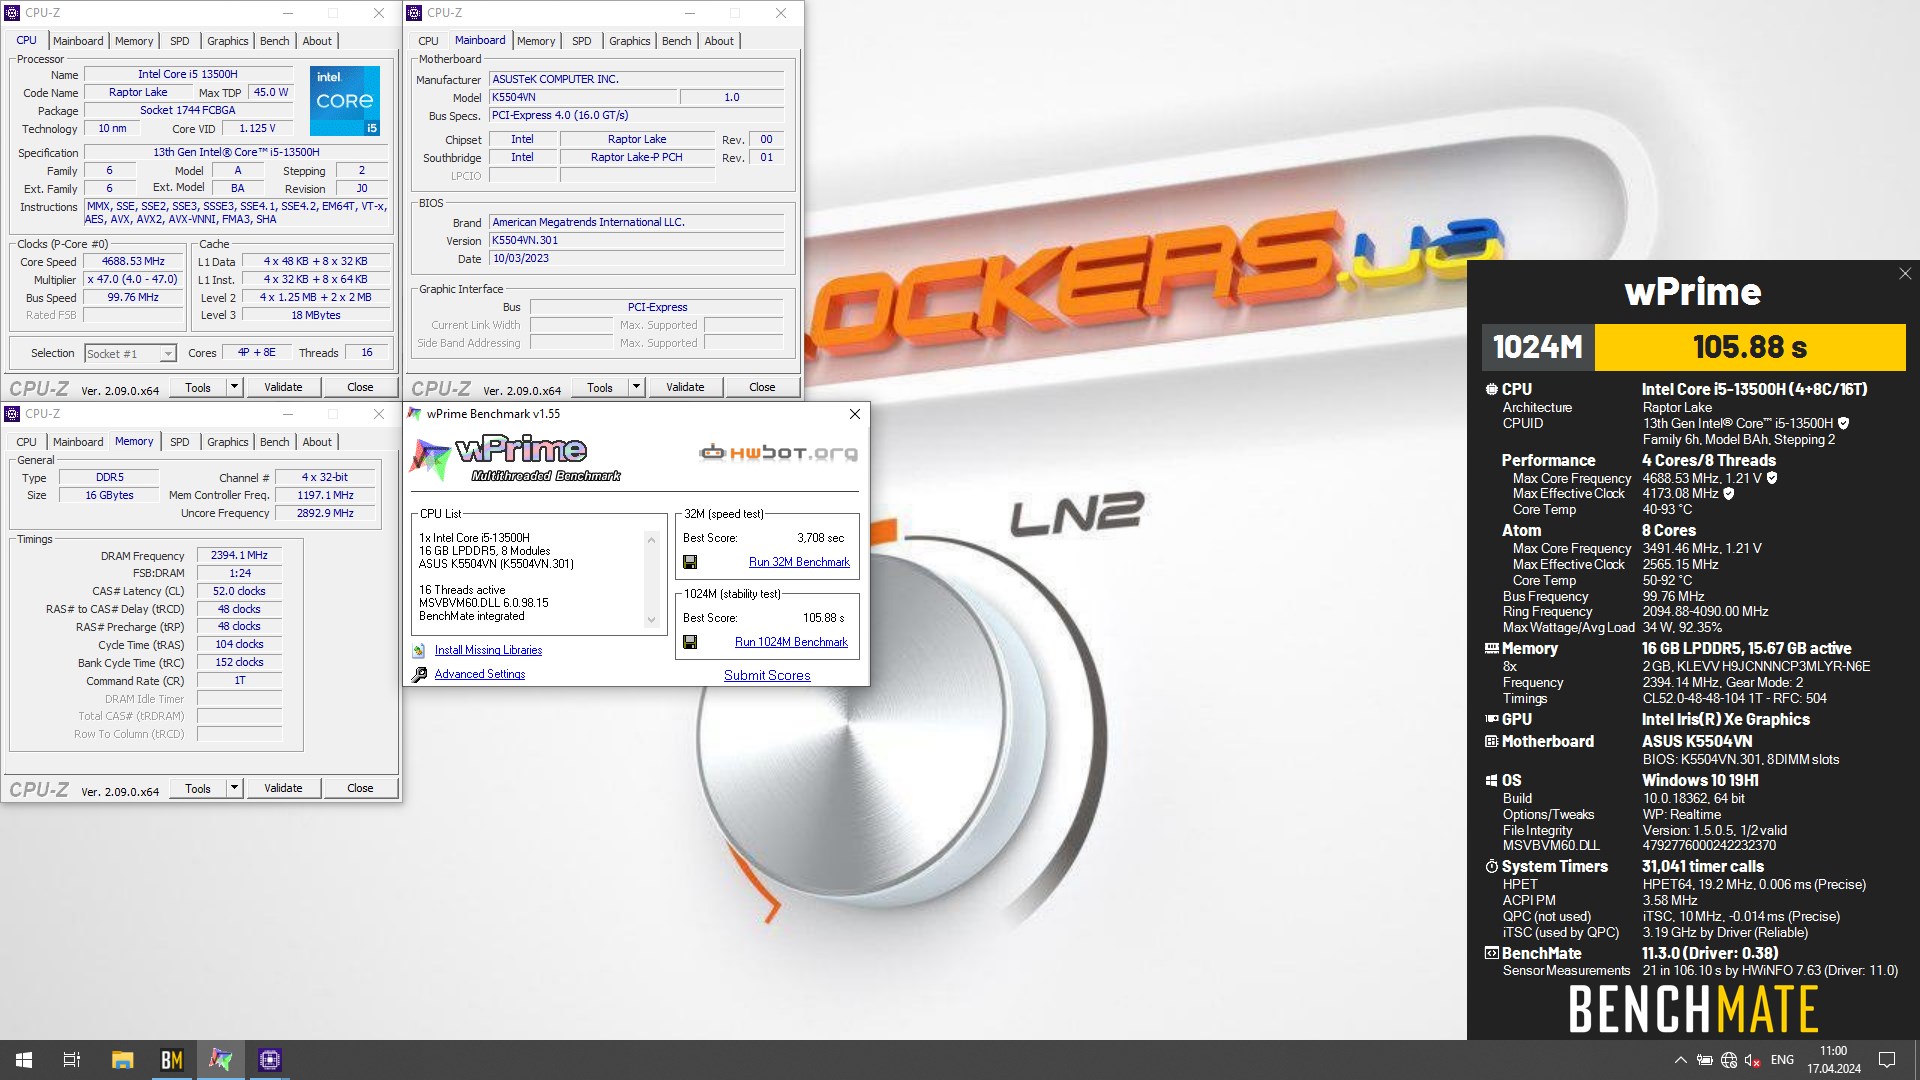Screen dimensions: 1920x1080
Task: Open Tools dropdown arrow in CPU-Z Mainboard window
Action: (x=636, y=387)
